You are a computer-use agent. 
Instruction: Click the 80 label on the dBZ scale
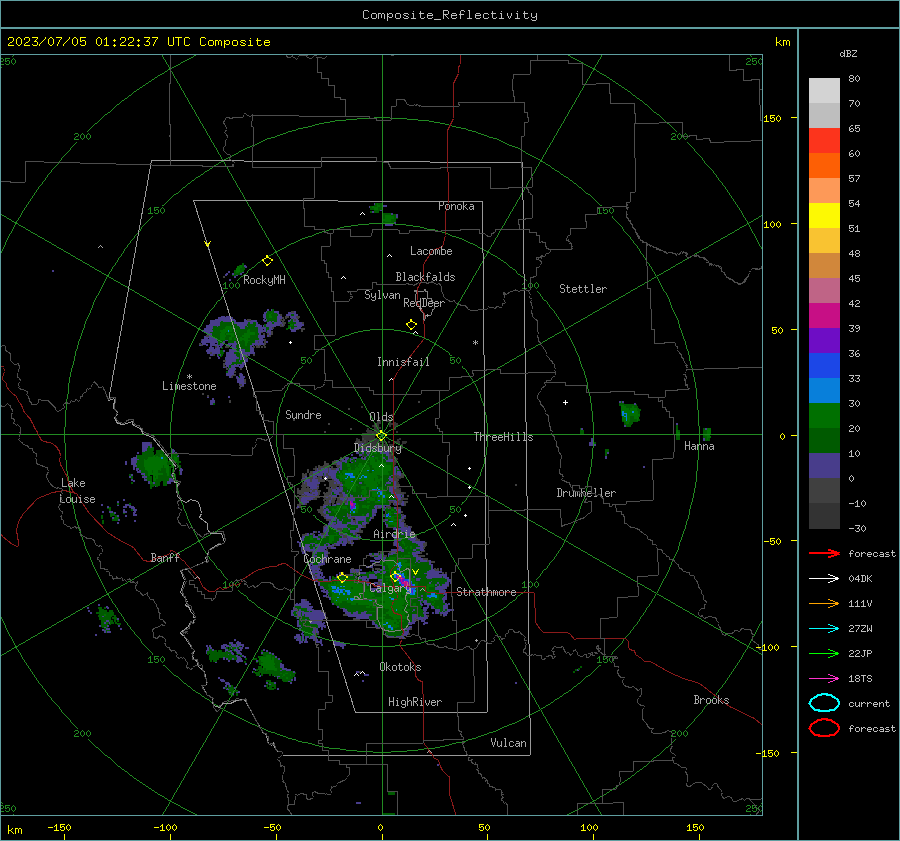pos(854,78)
